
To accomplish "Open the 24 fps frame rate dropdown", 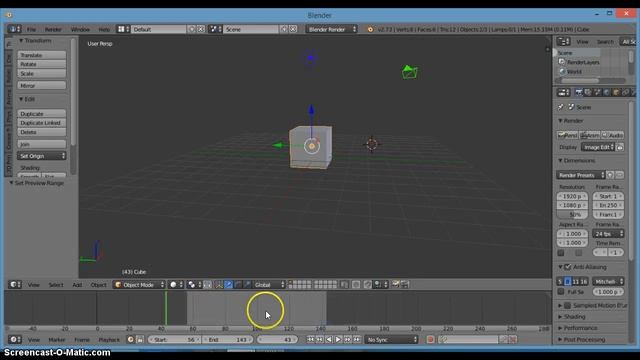I will pyautogui.click(x=608, y=234).
